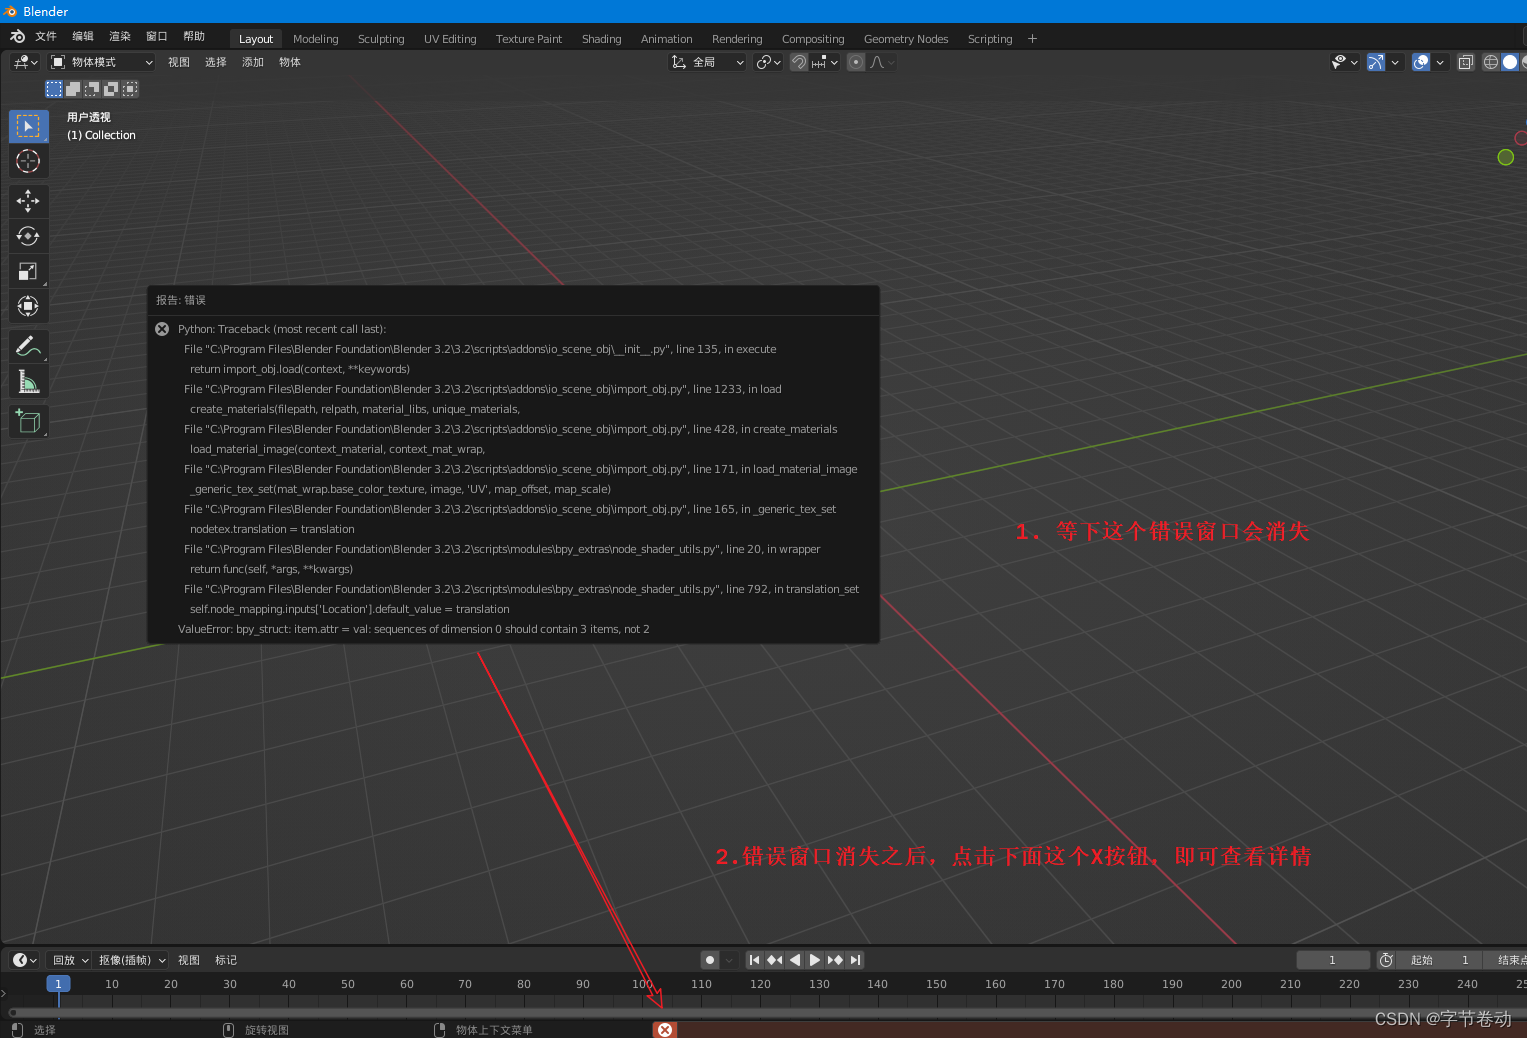
Task: Activate the 3D Cursor tool
Action: click(x=28, y=161)
